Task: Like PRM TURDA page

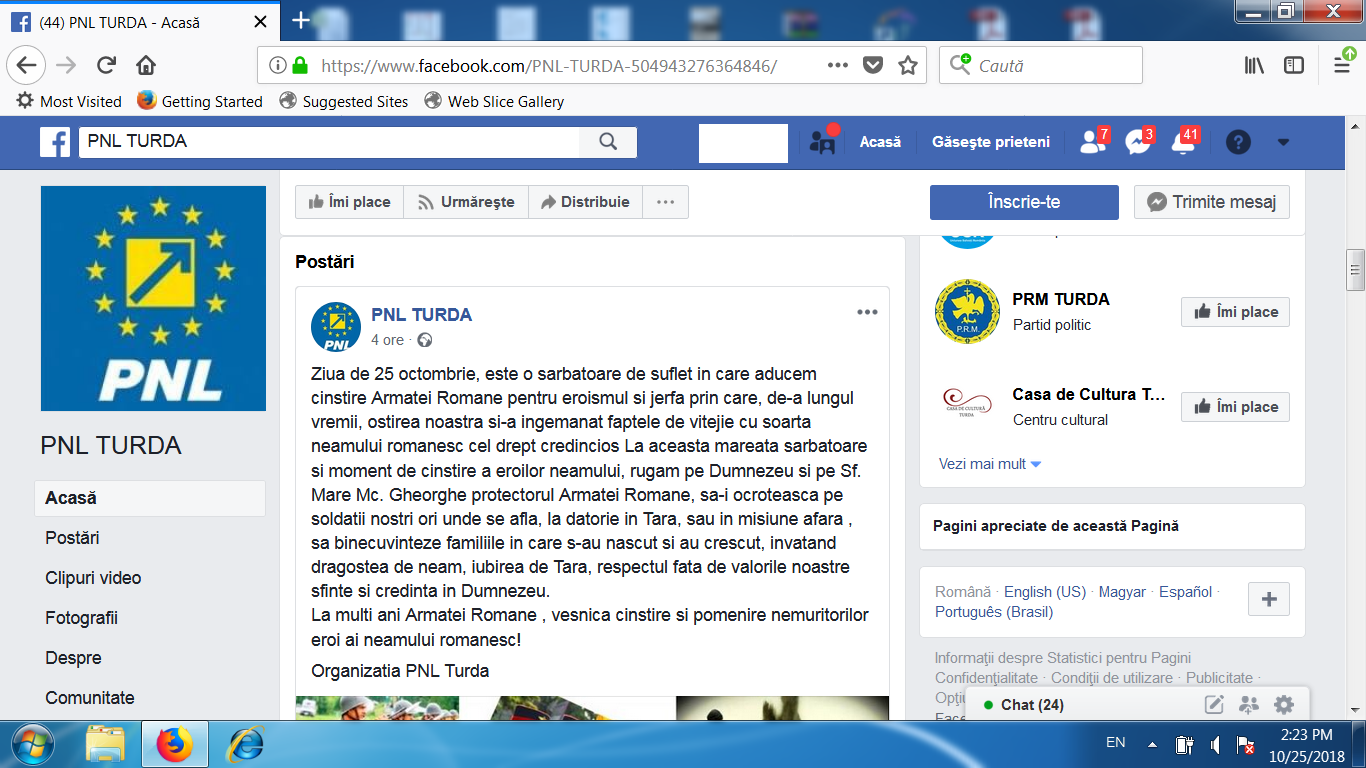Action: [x=1235, y=312]
